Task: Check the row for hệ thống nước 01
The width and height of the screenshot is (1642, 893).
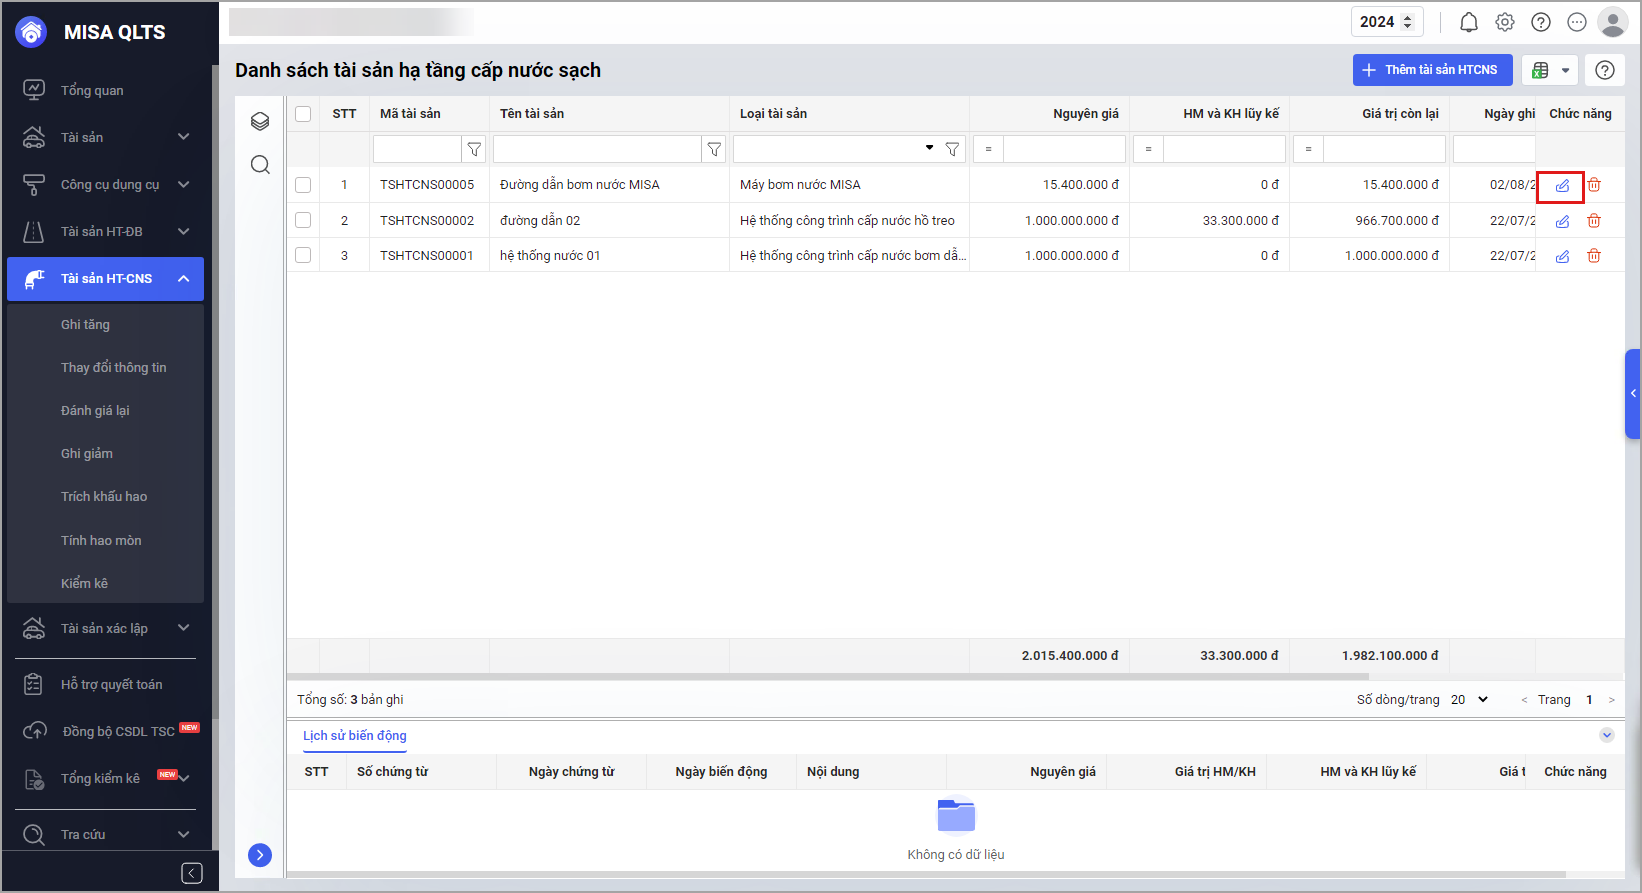Action: click(x=303, y=256)
